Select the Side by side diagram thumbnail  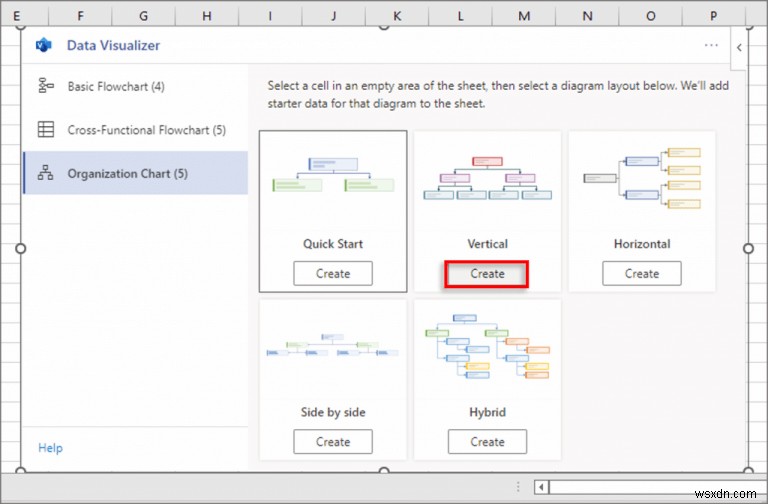tap(333, 345)
